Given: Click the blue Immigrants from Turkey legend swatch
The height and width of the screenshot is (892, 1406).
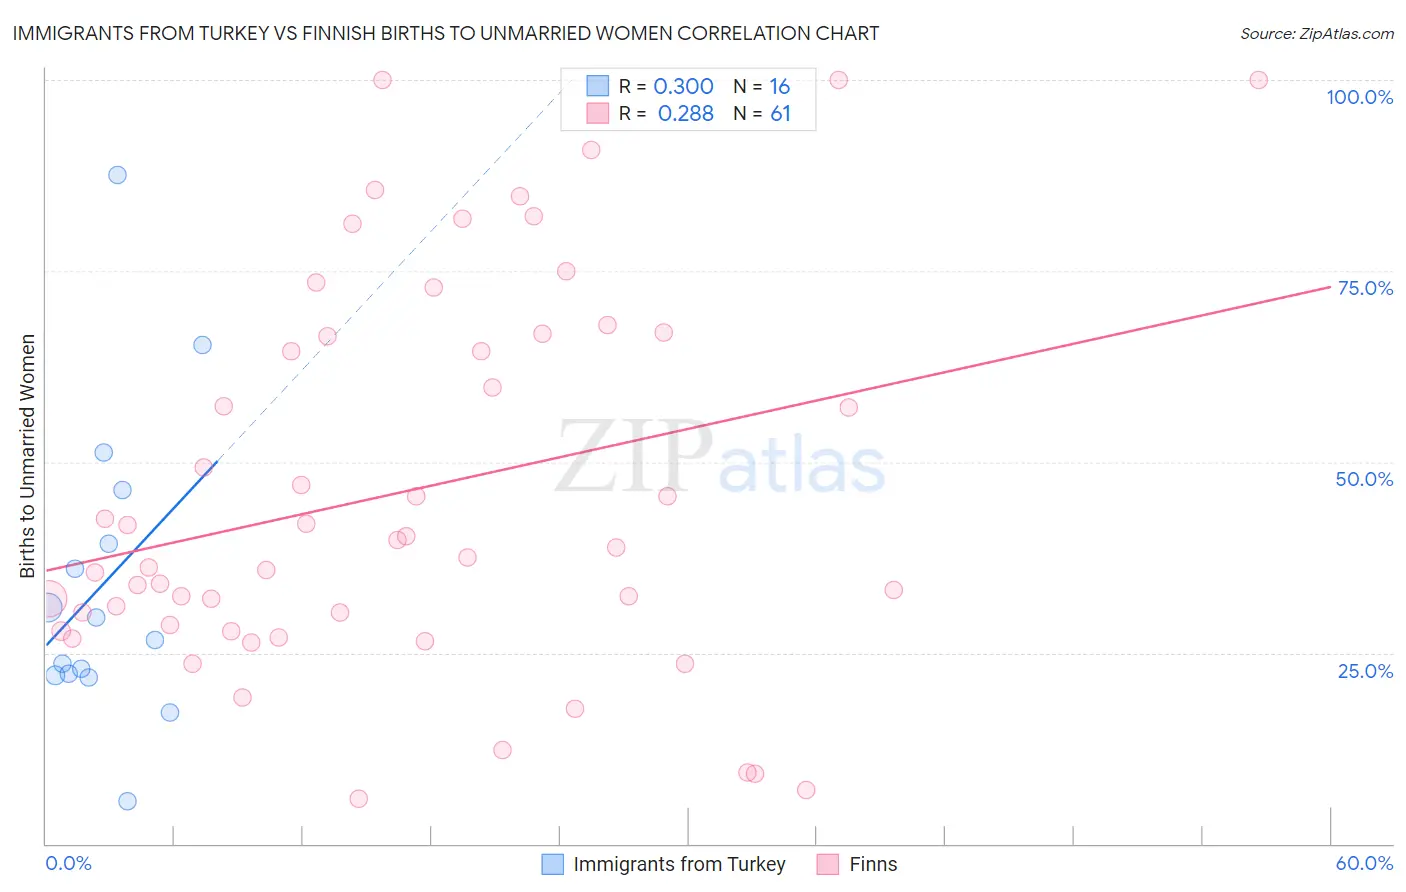Looking at the screenshot, I should click(x=552, y=864).
